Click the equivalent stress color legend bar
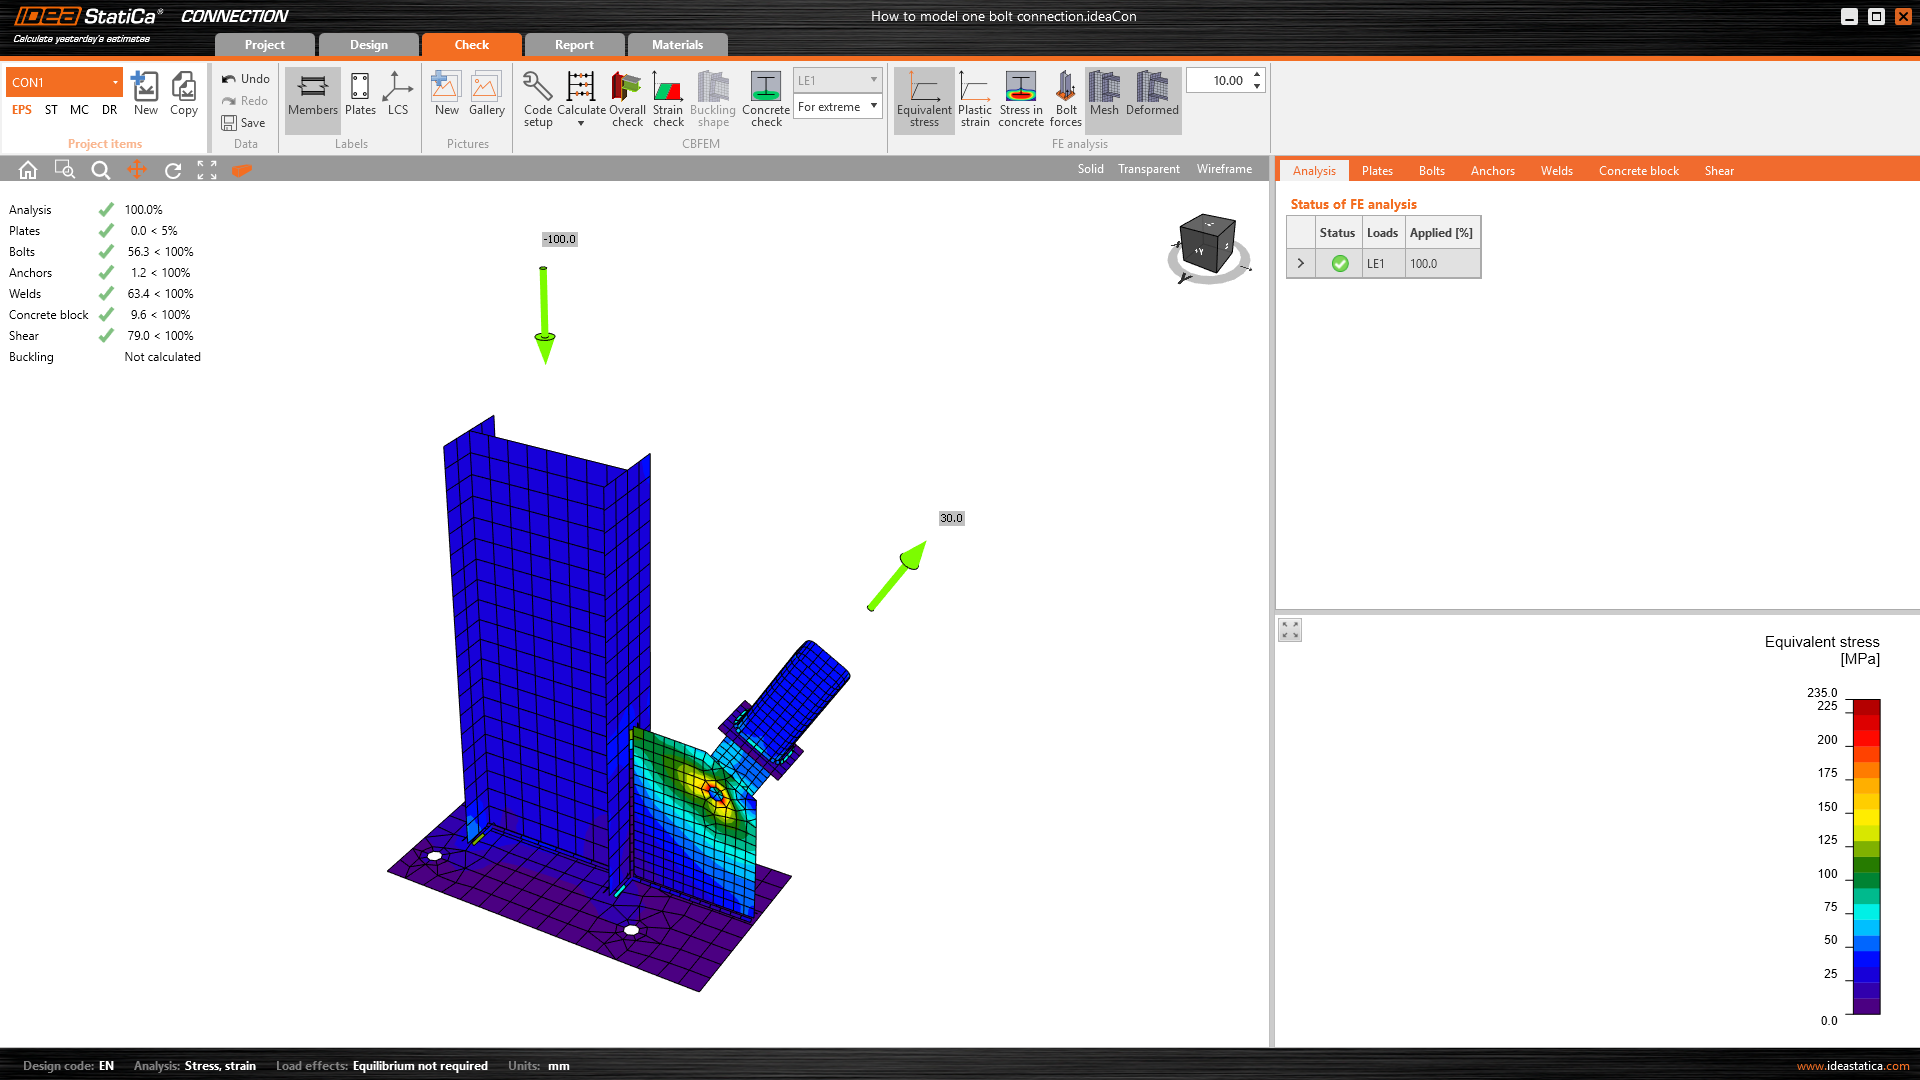The height and width of the screenshot is (1080, 1920). tap(1866, 856)
